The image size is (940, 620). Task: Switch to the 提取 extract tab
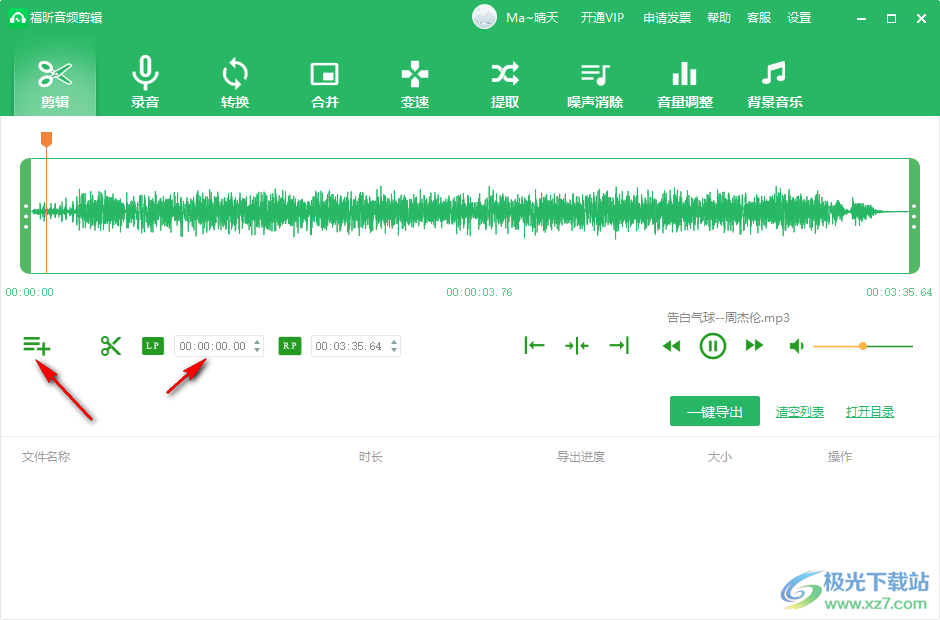click(504, 84)
